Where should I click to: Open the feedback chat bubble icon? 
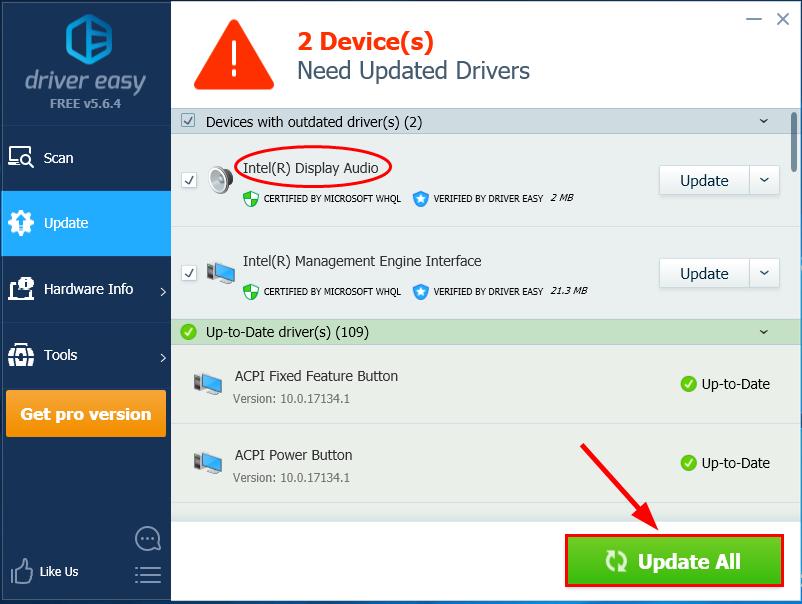coord(148,539)
